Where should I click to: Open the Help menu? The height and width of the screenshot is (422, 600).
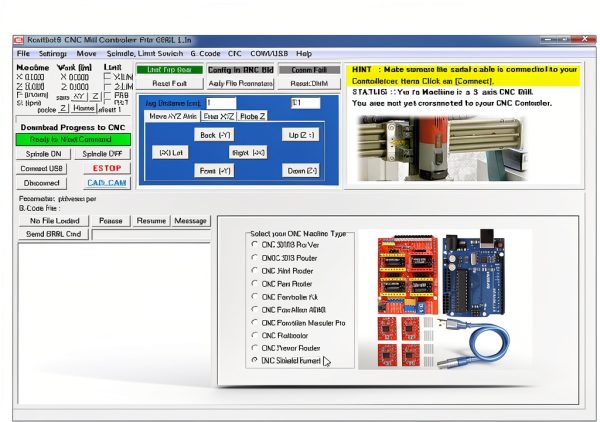click(x=304, y=54)
